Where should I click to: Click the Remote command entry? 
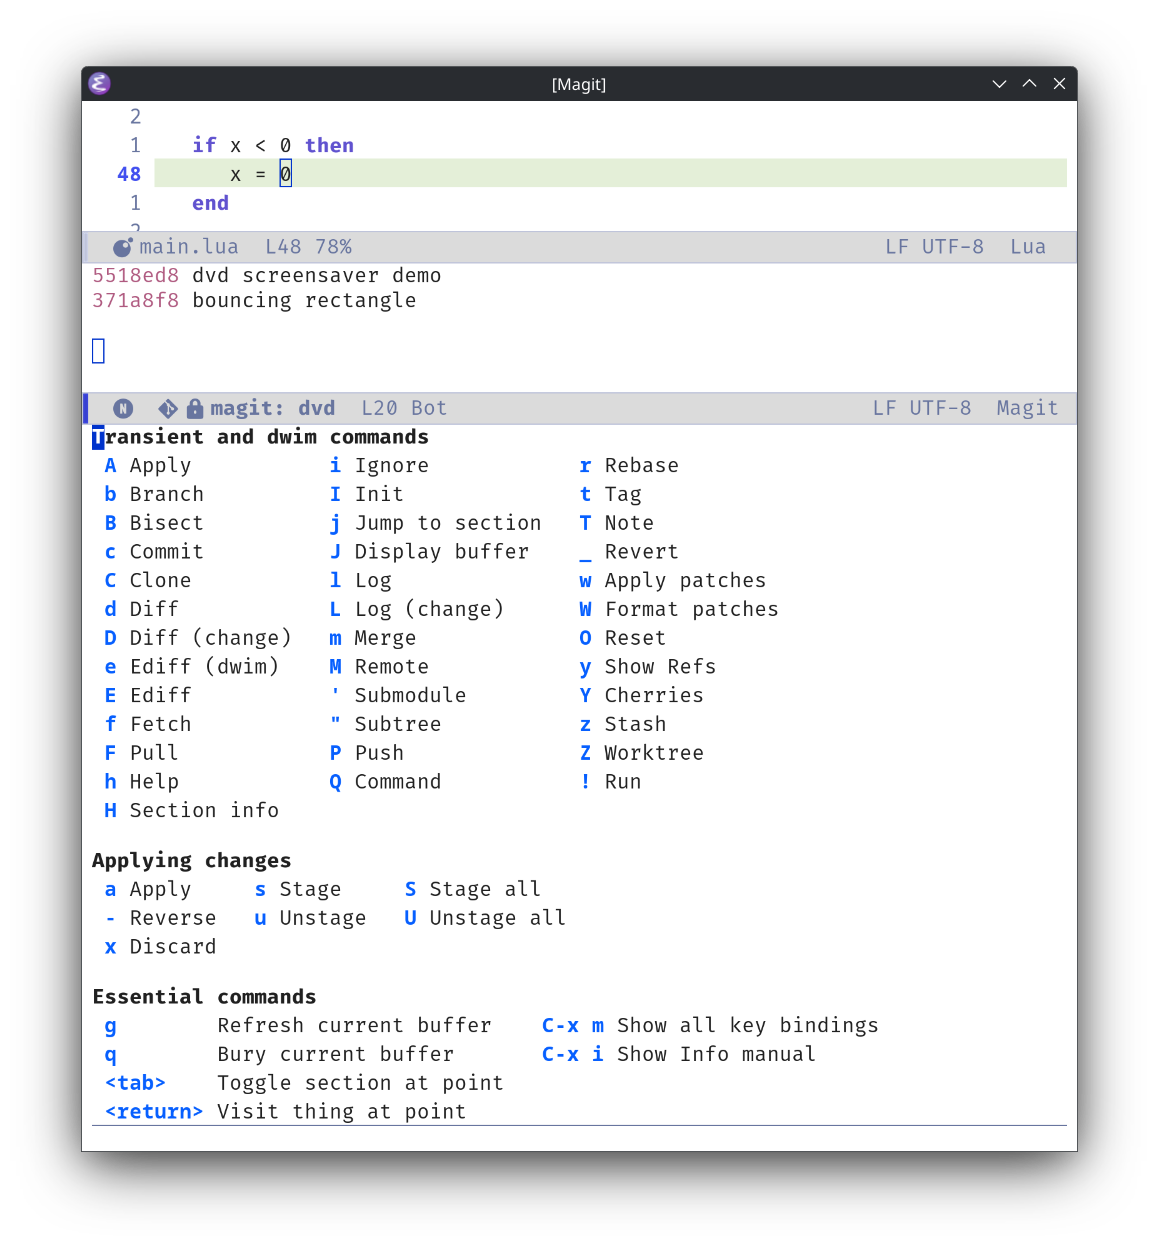click(x=379, y=667)
